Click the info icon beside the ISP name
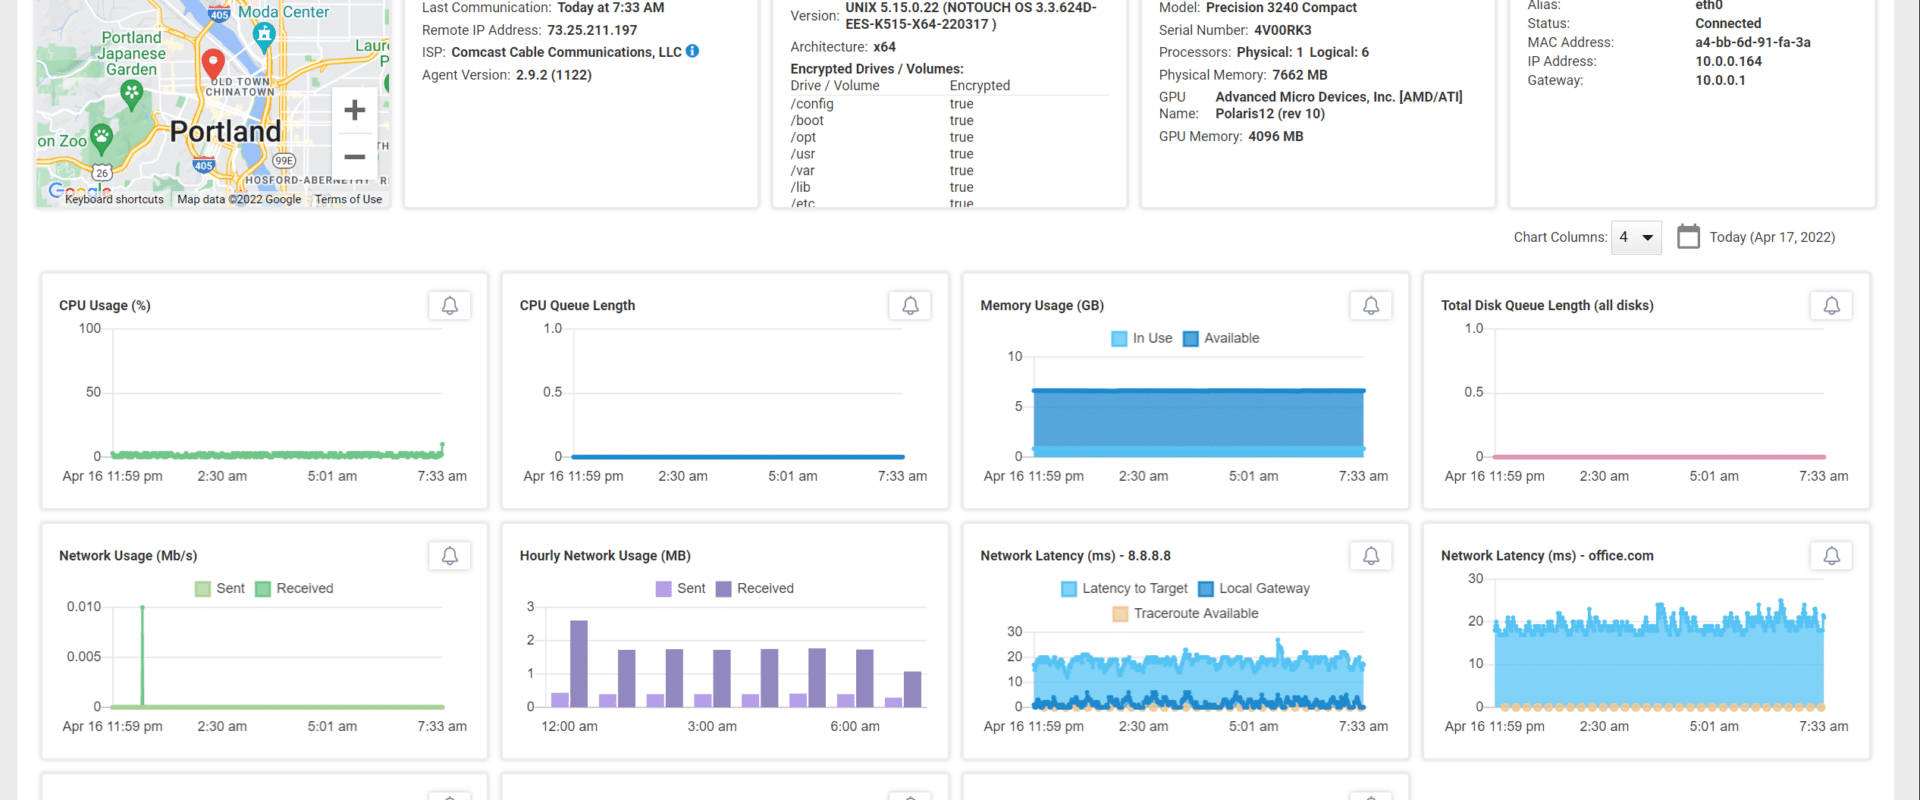This screenshot has height=800, width=1920. (692, 51)
